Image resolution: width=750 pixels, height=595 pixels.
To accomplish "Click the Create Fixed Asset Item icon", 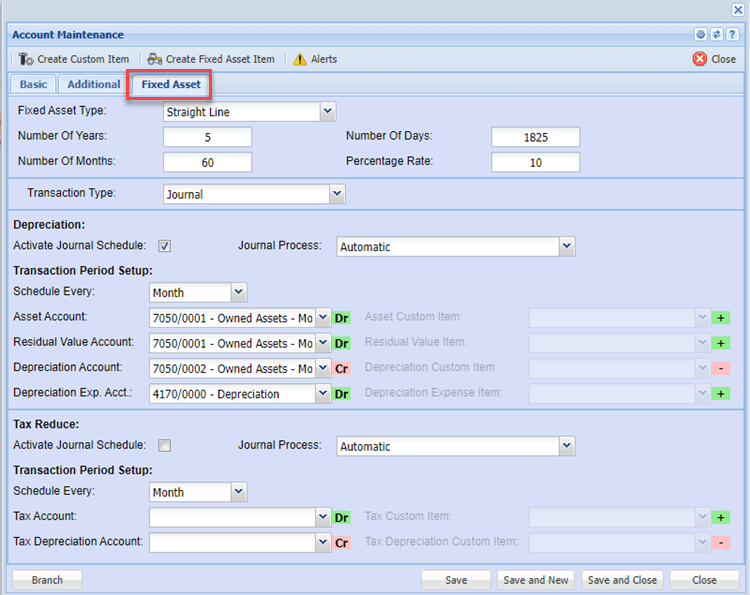I will [155, 59].
